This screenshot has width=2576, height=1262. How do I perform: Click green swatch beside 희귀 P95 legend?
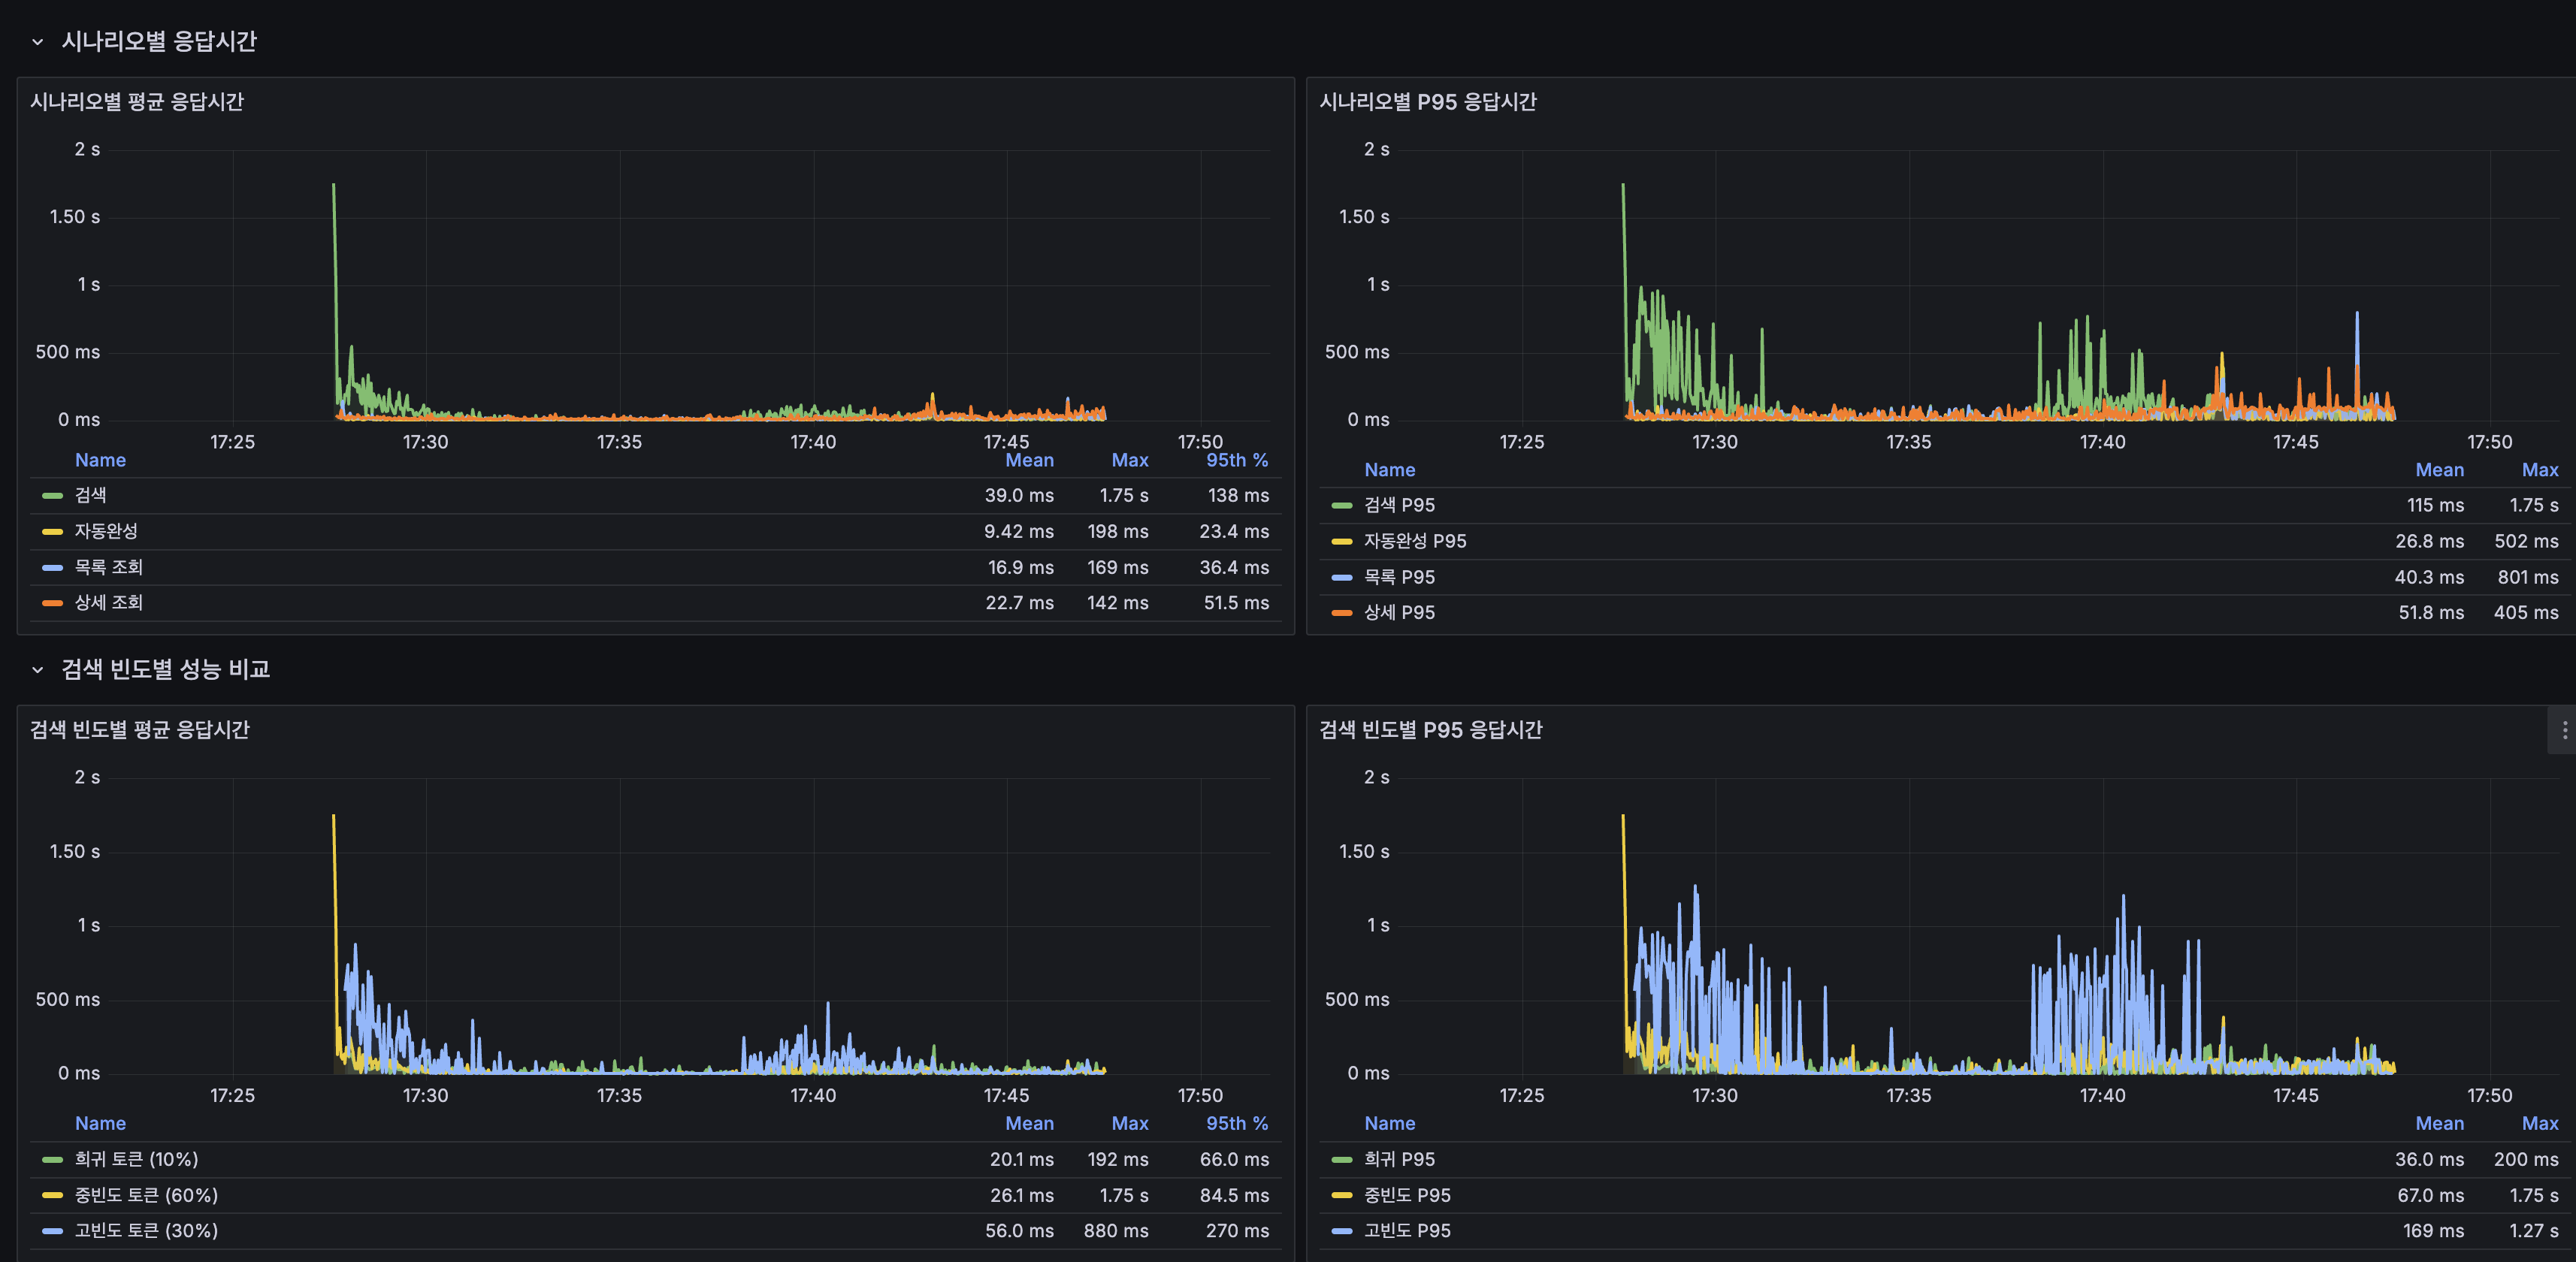pos(1342,1160)
